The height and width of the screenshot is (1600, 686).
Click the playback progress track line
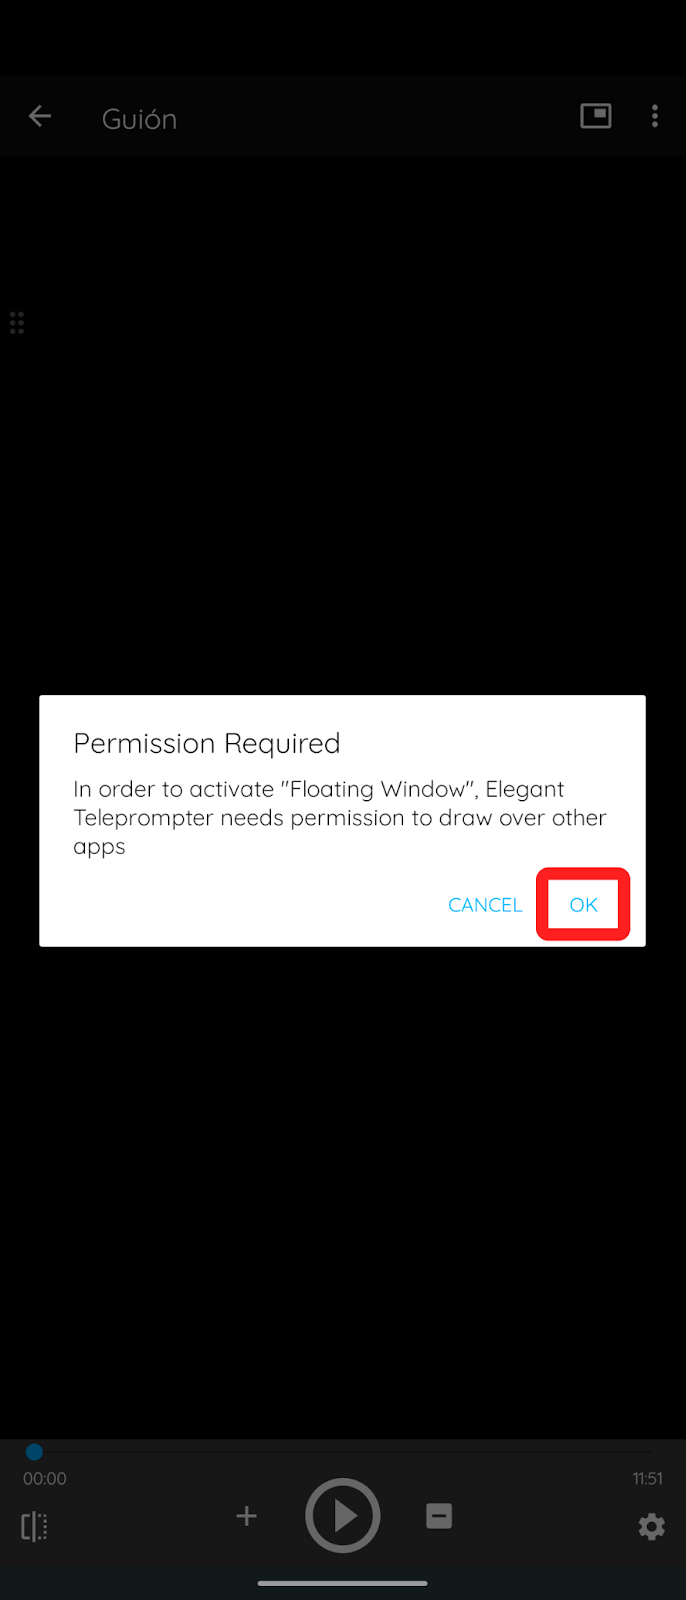click(343, 1451)
